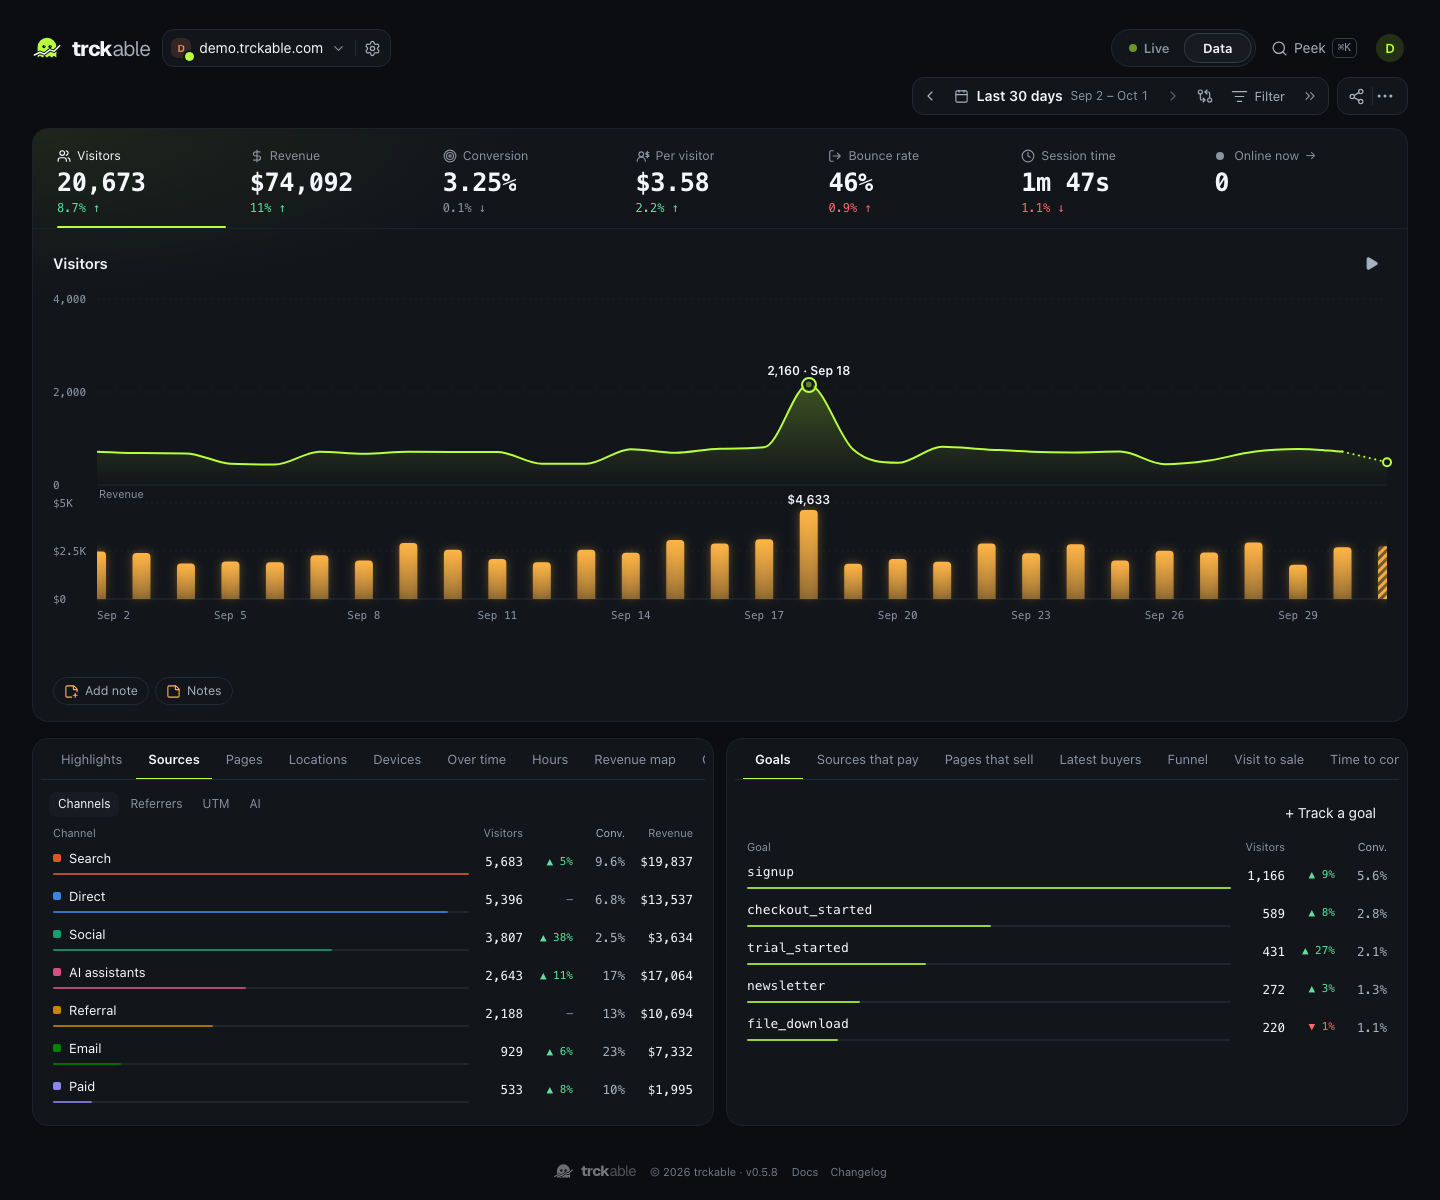Switch to the Pages tab
Image resolution: width=1440 pixels, height=1200 pixels.
[244, 760]
